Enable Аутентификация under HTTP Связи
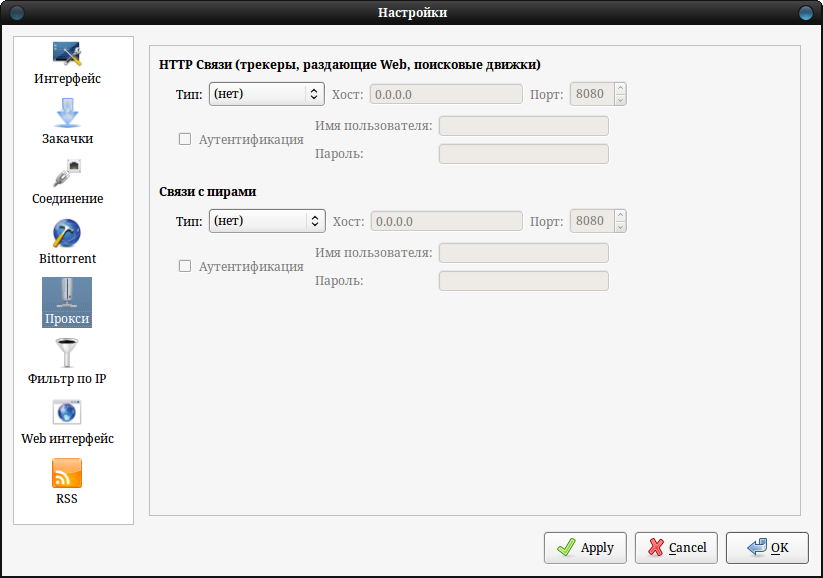The image size is (823, 578). pyautogui.click(x=185, y=139)
